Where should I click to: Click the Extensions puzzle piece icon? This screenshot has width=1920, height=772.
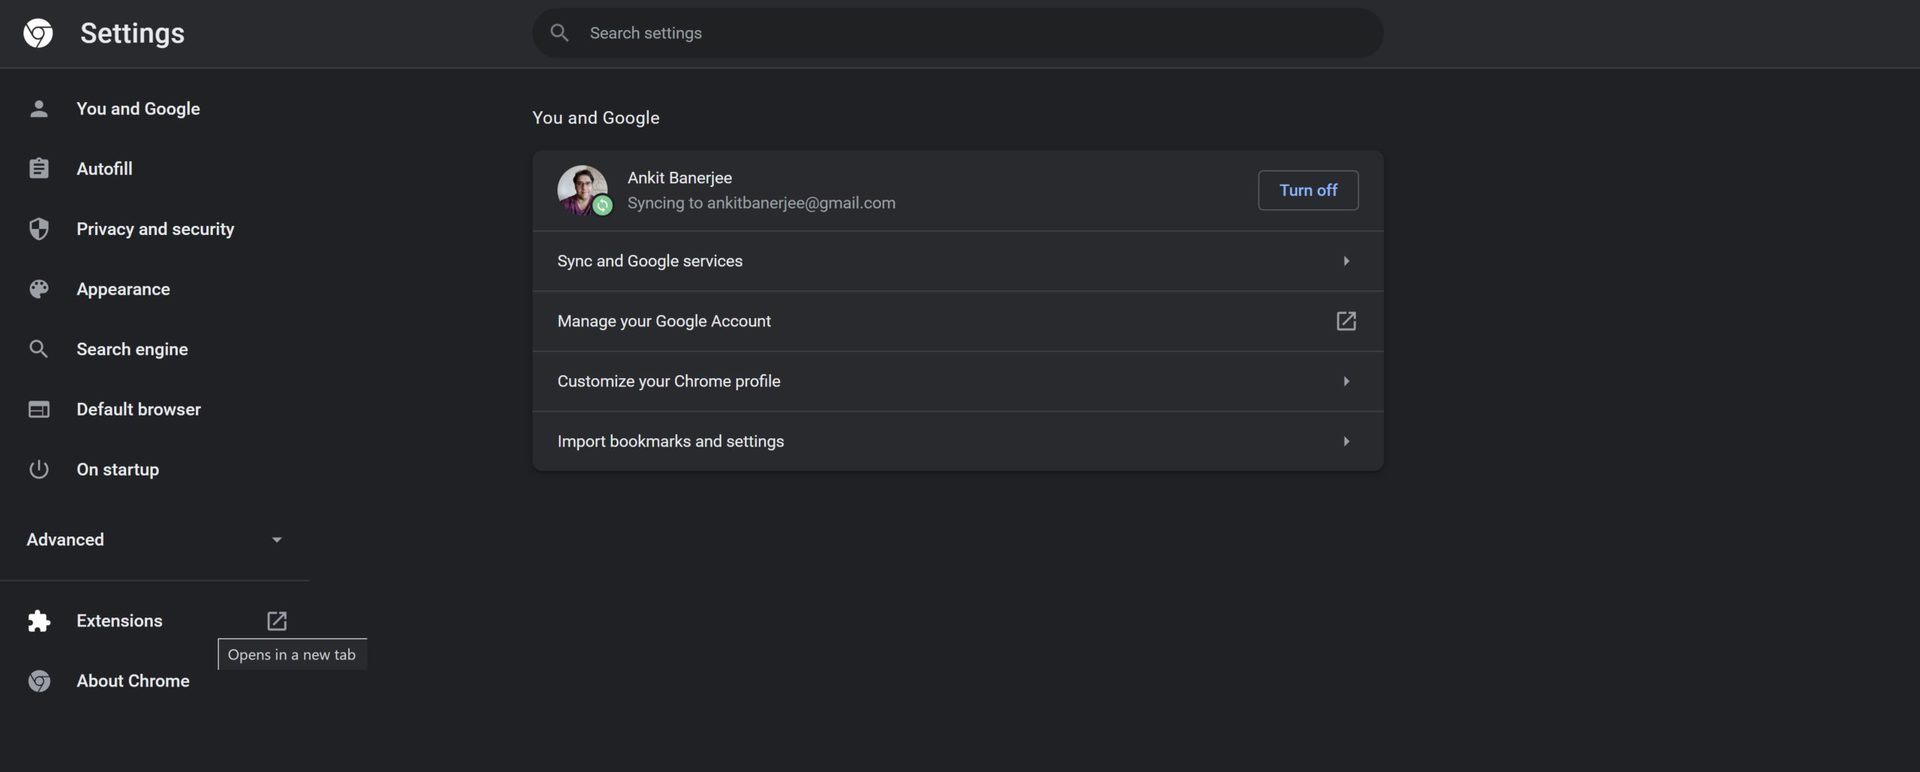[39, 621]
